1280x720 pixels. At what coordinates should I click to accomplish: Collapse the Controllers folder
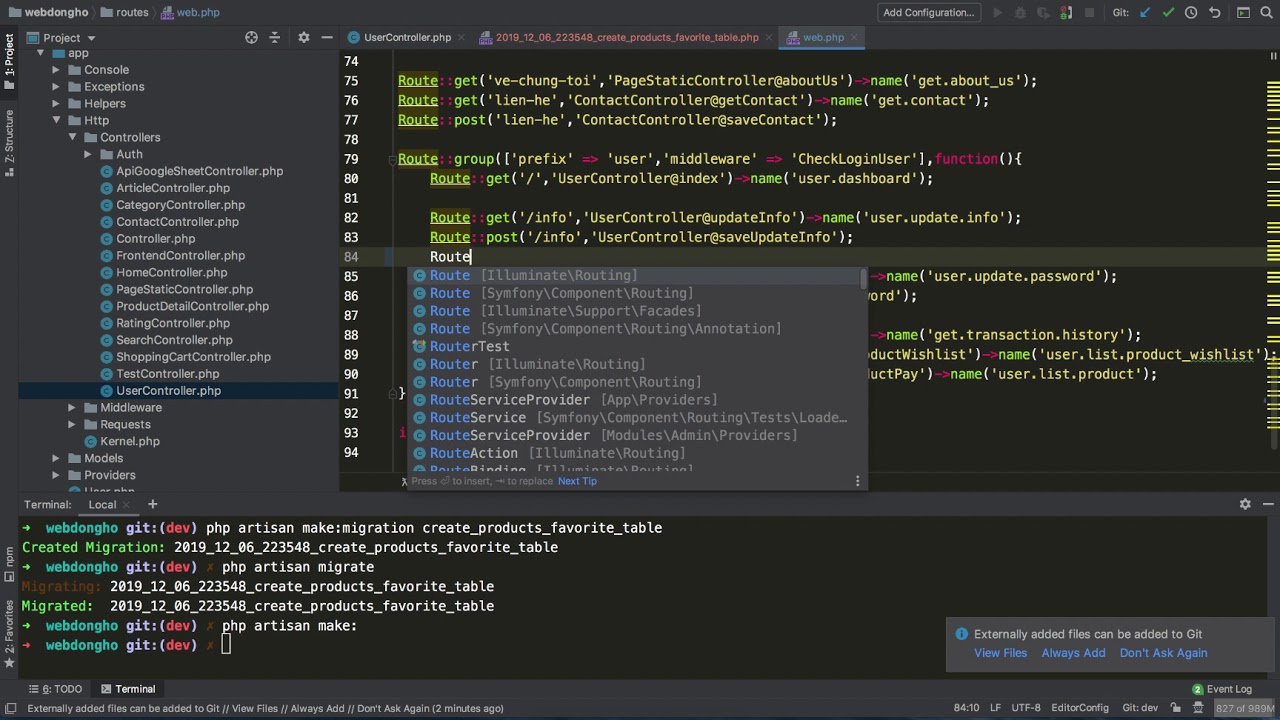tap(72, 138)
